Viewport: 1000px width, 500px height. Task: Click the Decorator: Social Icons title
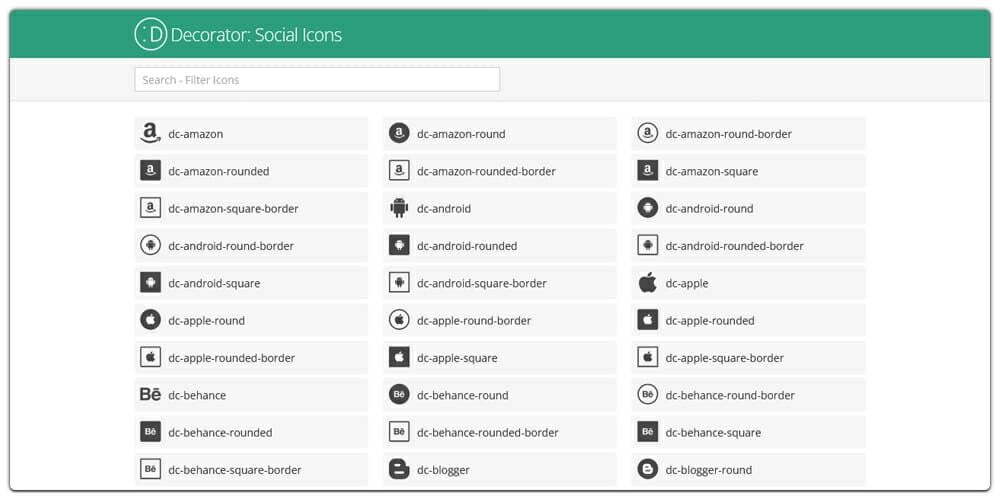[x=256, y=34]
